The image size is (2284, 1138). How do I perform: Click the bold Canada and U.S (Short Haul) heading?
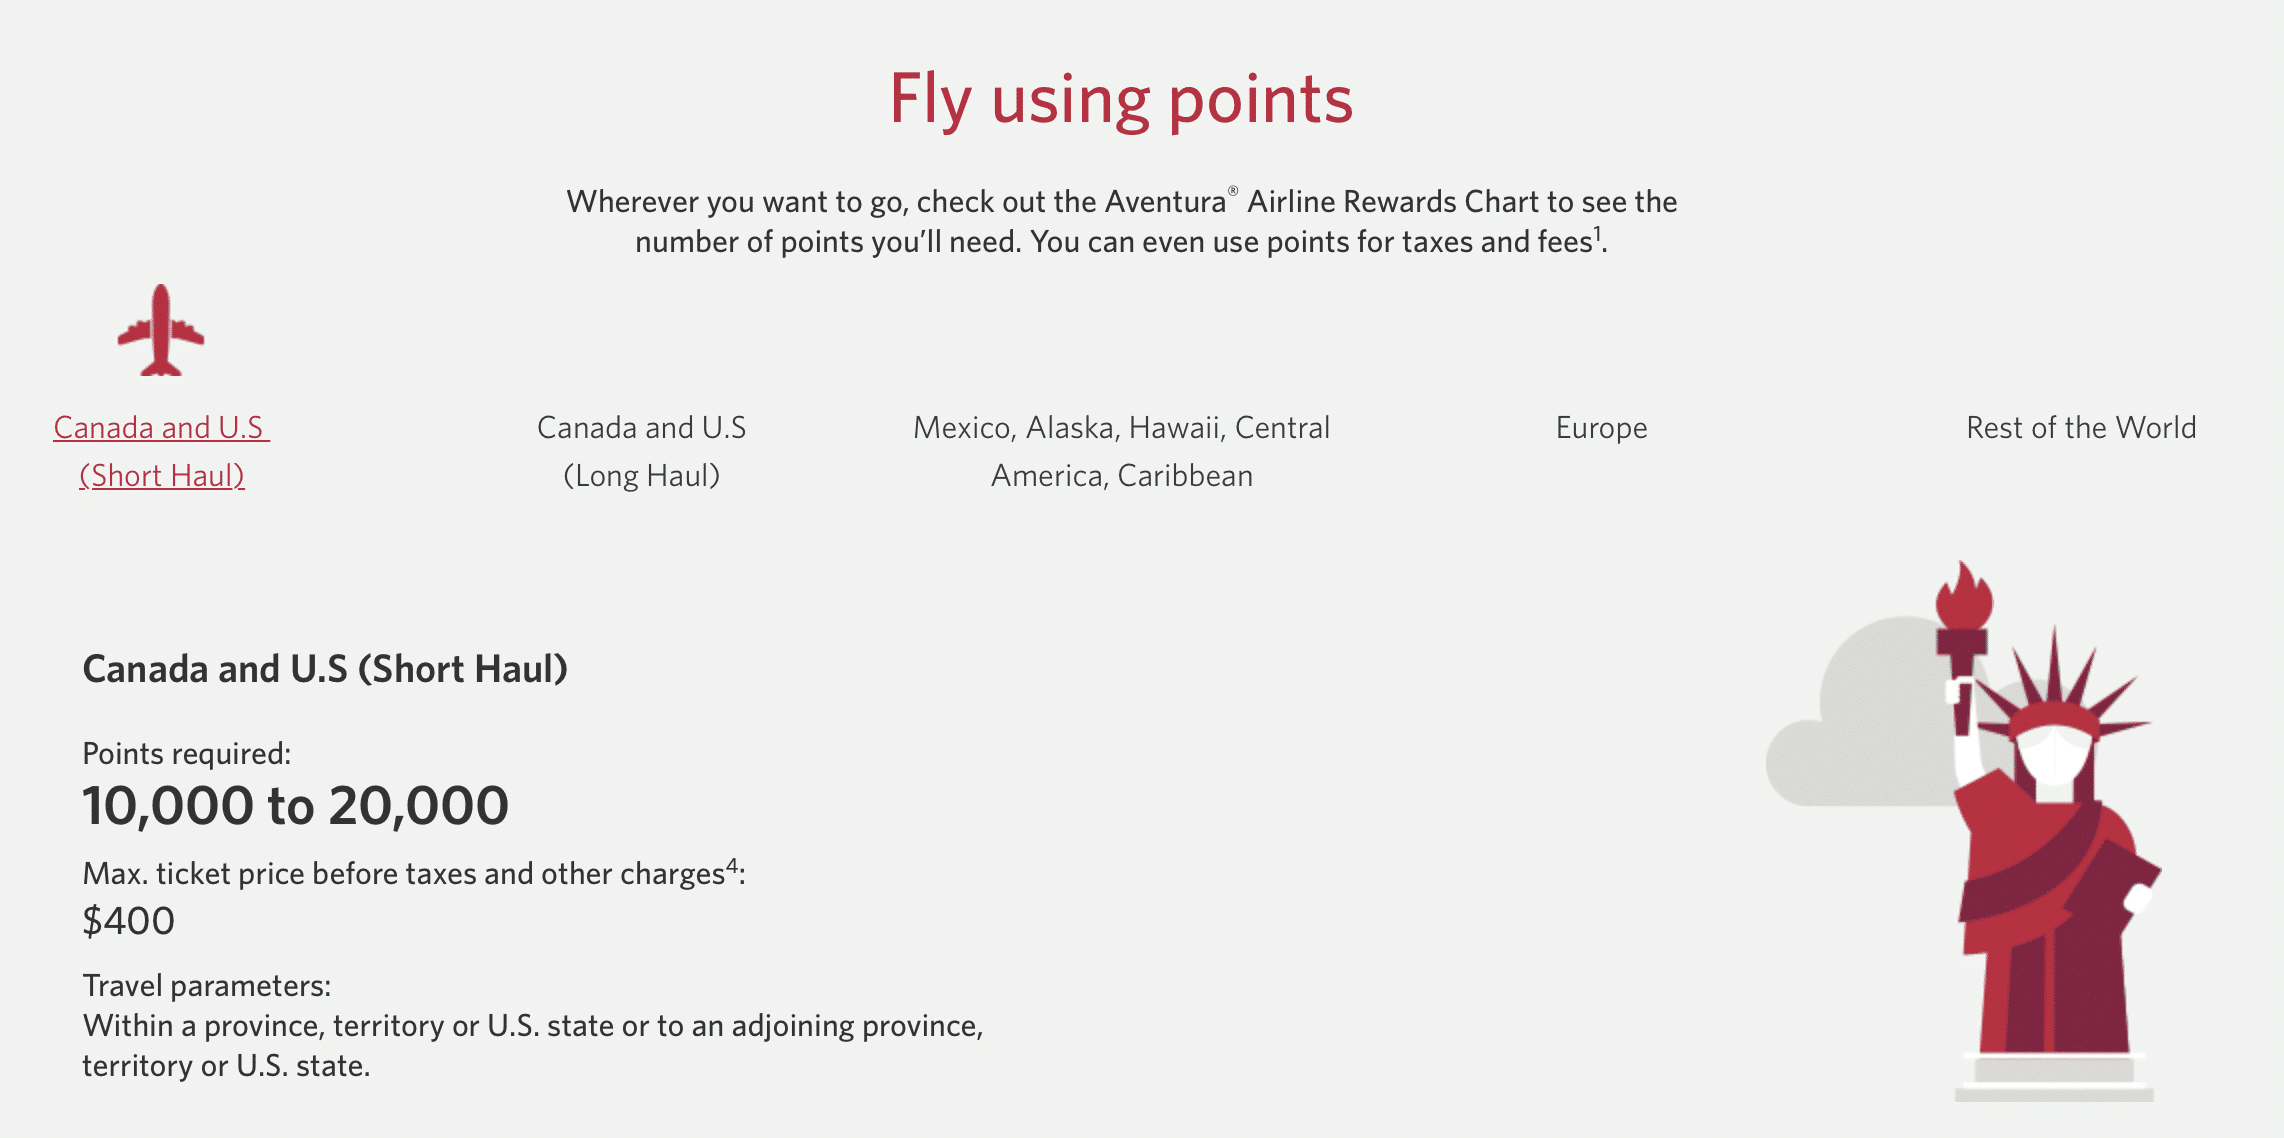click(x=325, y=669)
